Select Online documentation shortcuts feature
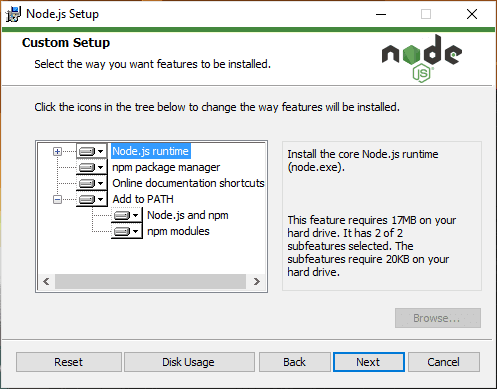The image size is (497, 389). point(188,183)
